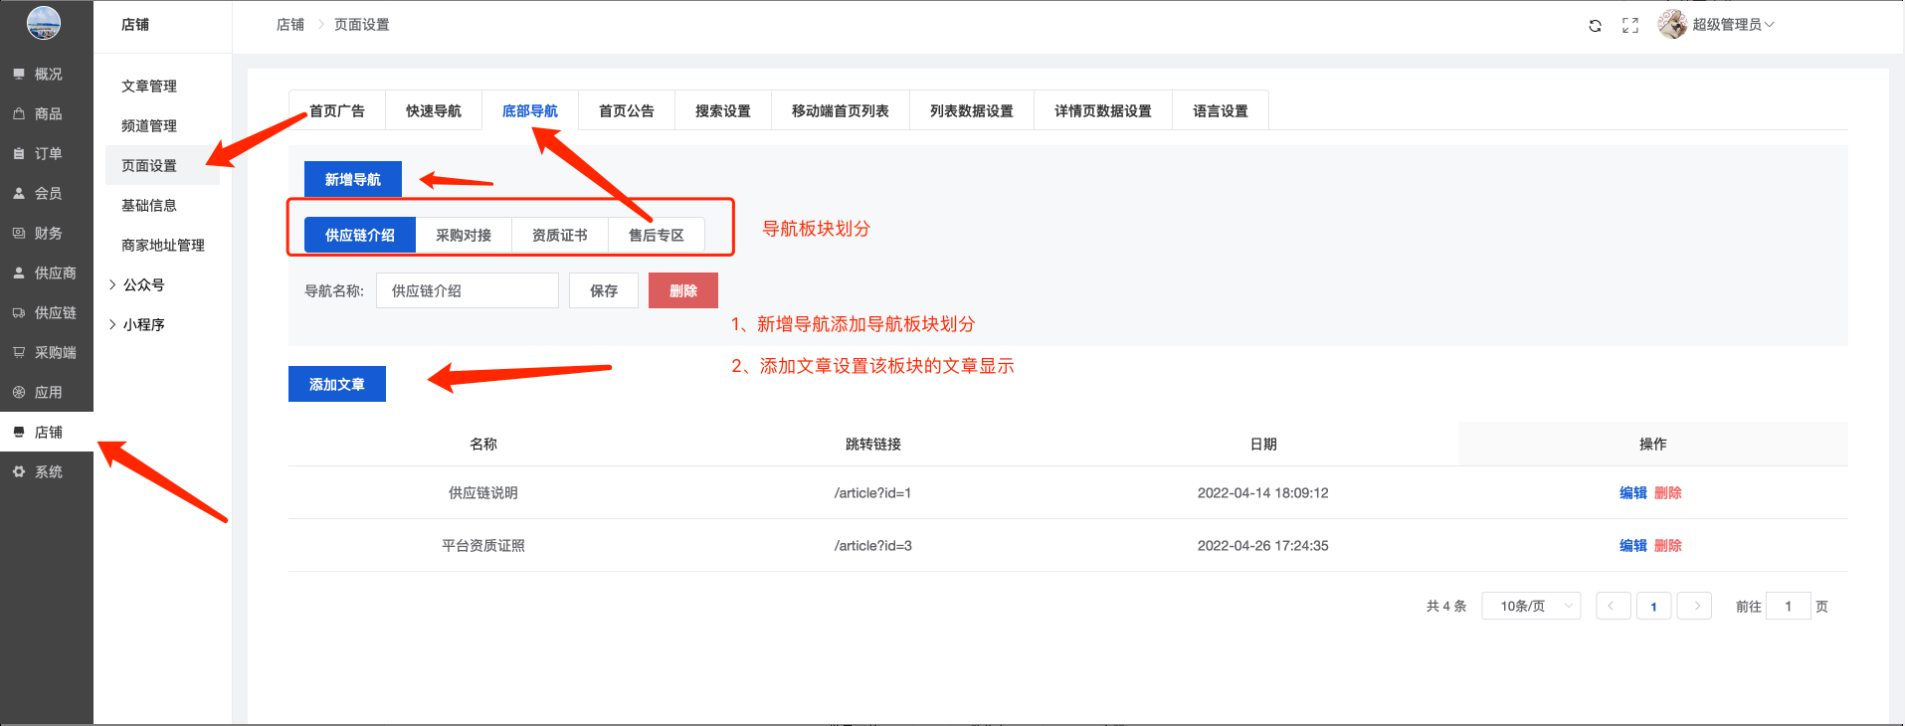Click the 新增导航 button
1905x726 pixels.
(x=353, y=180)
